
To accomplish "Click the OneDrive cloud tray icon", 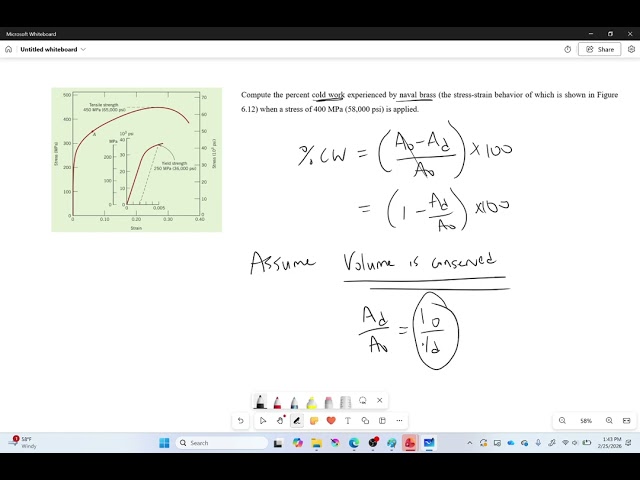I will coord(511,443).
